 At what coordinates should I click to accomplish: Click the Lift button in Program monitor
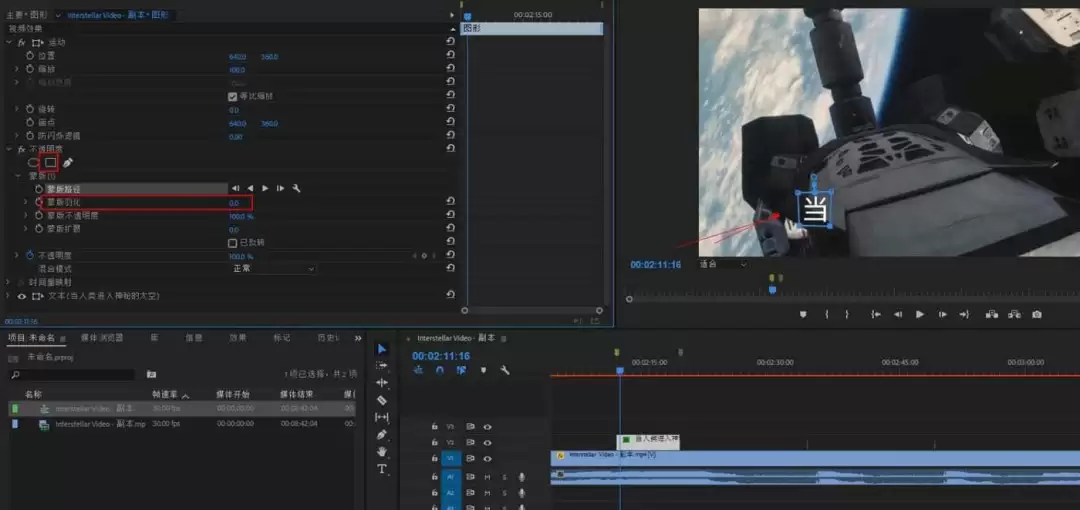pos(991,314)
